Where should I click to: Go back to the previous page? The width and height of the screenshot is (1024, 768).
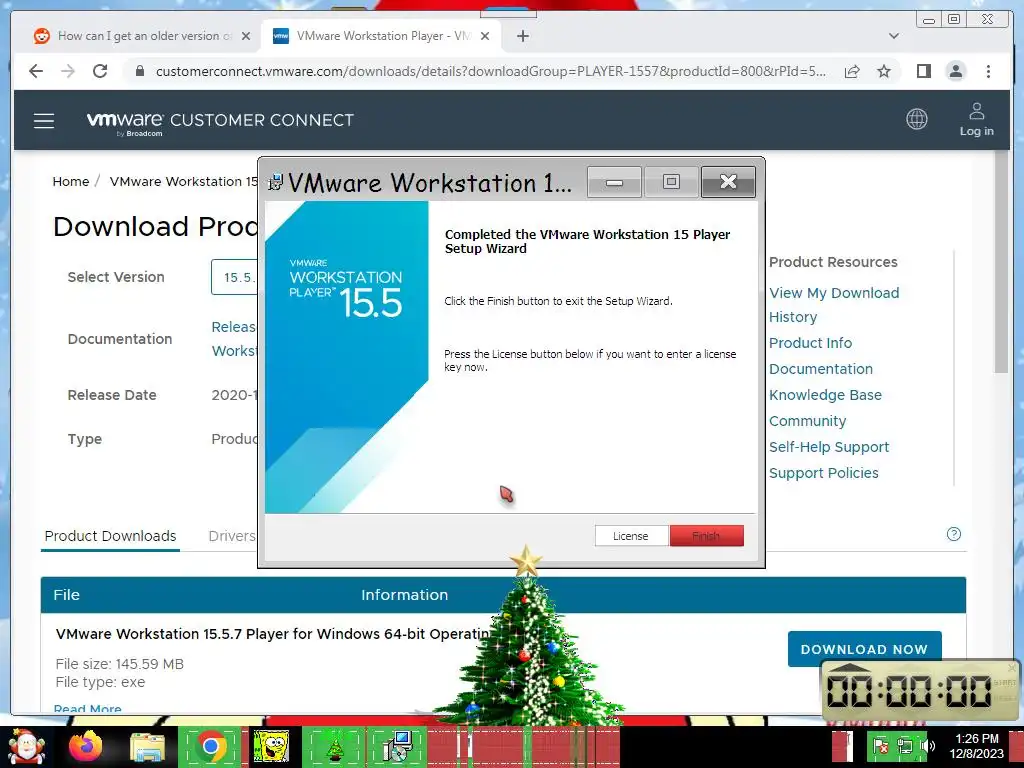tap(36, 71)
